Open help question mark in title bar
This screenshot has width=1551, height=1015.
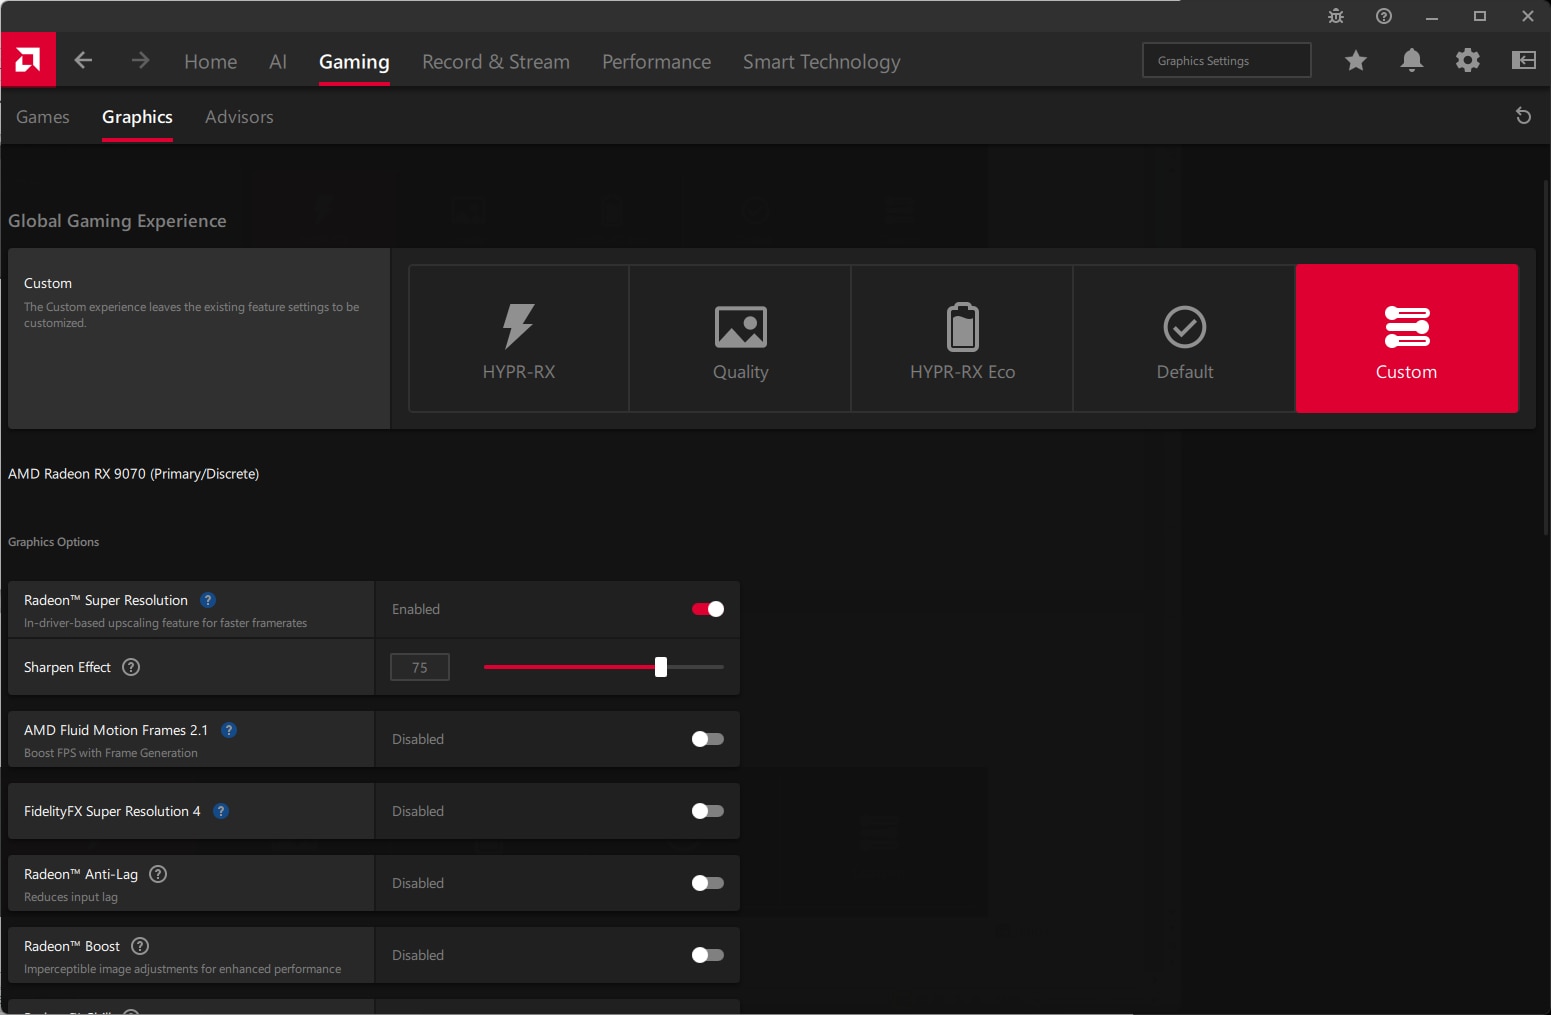1384,16
